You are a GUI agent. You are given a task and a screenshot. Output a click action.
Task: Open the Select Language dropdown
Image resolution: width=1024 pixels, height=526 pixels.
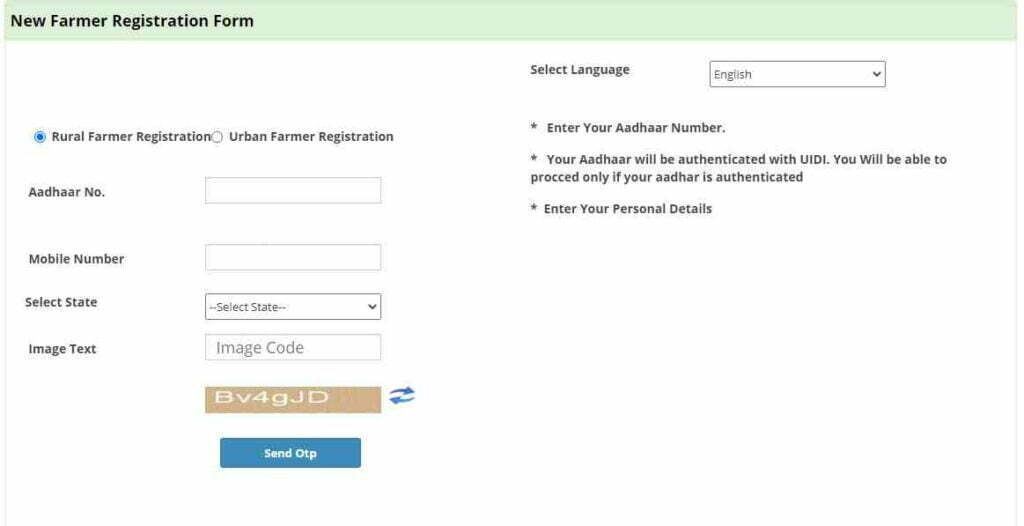tap(797, 74)
